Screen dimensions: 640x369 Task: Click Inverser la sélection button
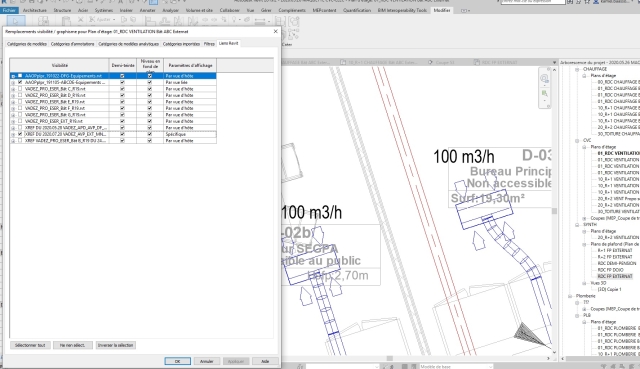coord(116,345)
